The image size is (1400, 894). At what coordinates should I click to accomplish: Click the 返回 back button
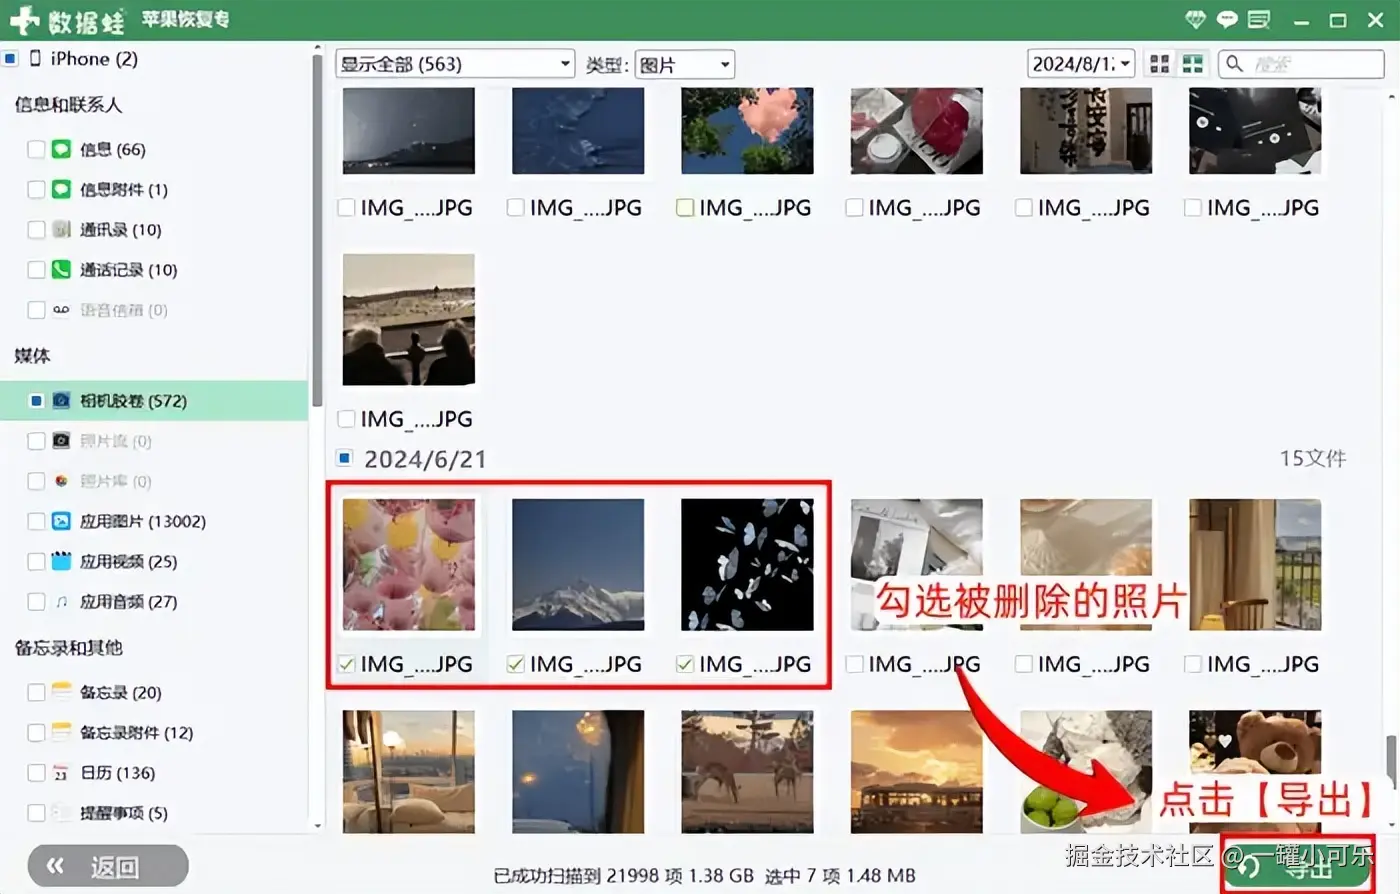108,866
